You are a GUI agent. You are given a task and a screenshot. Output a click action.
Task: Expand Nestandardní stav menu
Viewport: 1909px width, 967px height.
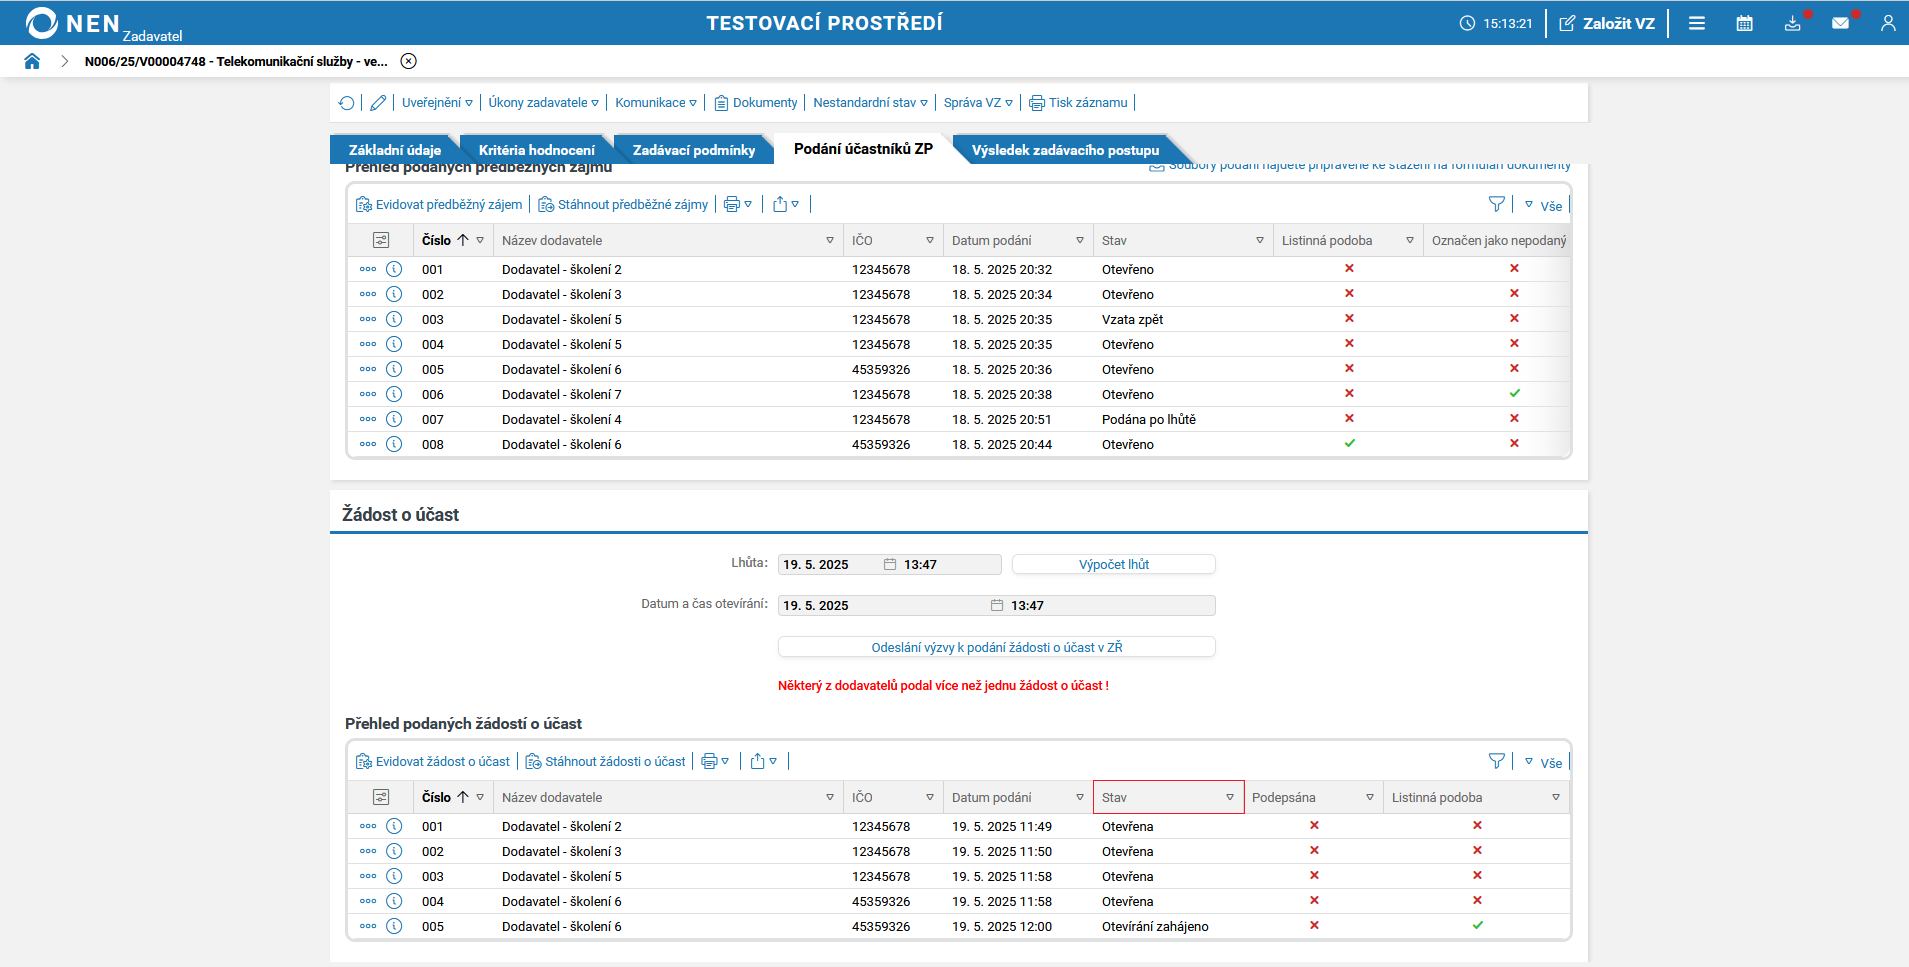(x=870, y=103)
